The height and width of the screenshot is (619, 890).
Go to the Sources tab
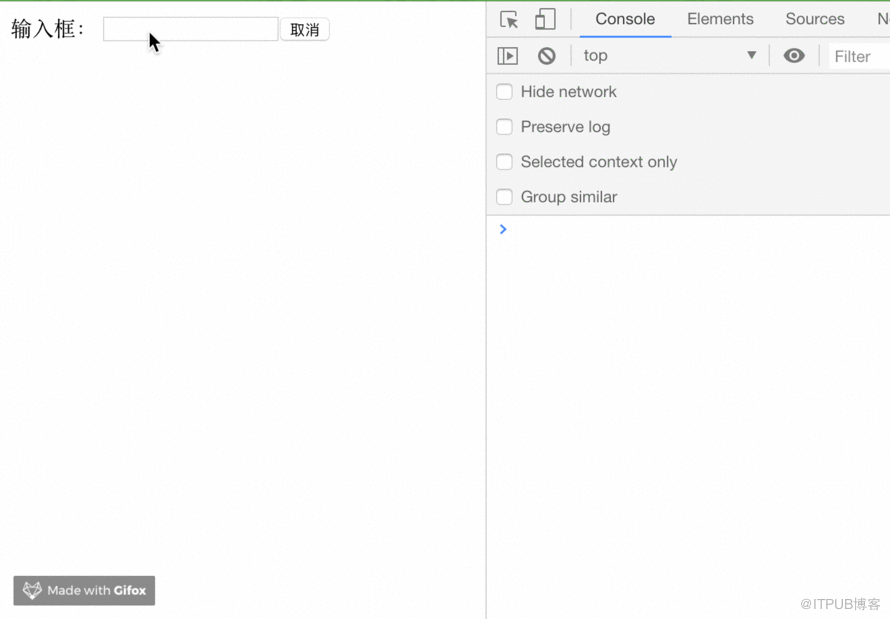click(815, 19)
